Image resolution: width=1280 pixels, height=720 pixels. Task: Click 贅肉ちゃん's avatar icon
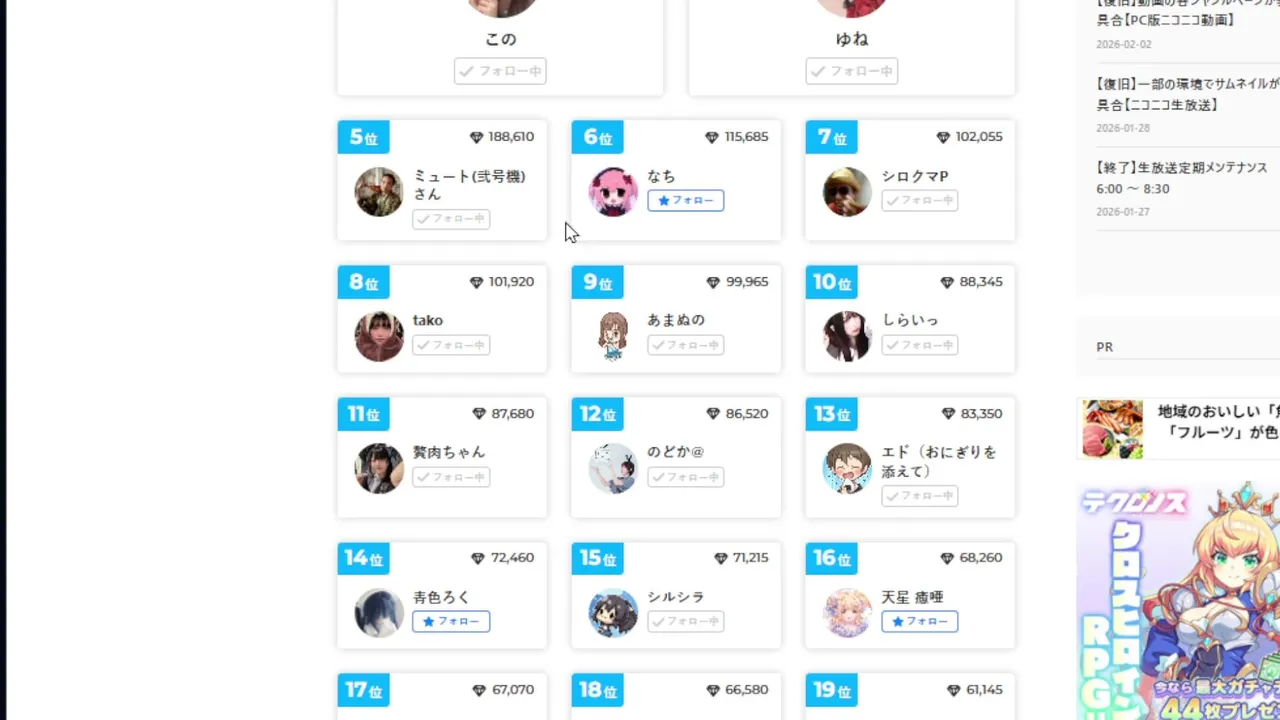(x=379, y=468)
